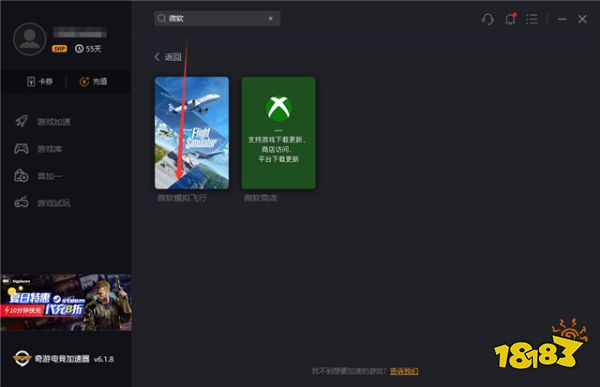The image size is (600, 387).
Task: Click the 微软商店 title text
Action: [261, 198]
